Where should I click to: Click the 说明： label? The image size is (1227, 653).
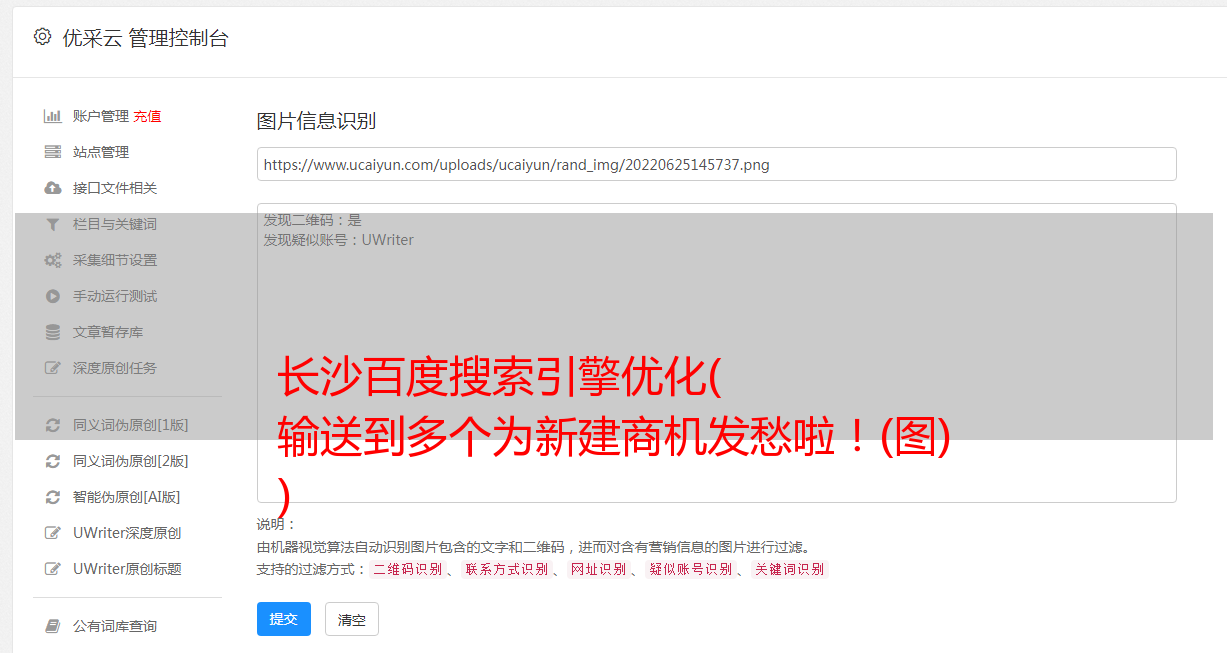pyautogui.click(x=276, y=524)
